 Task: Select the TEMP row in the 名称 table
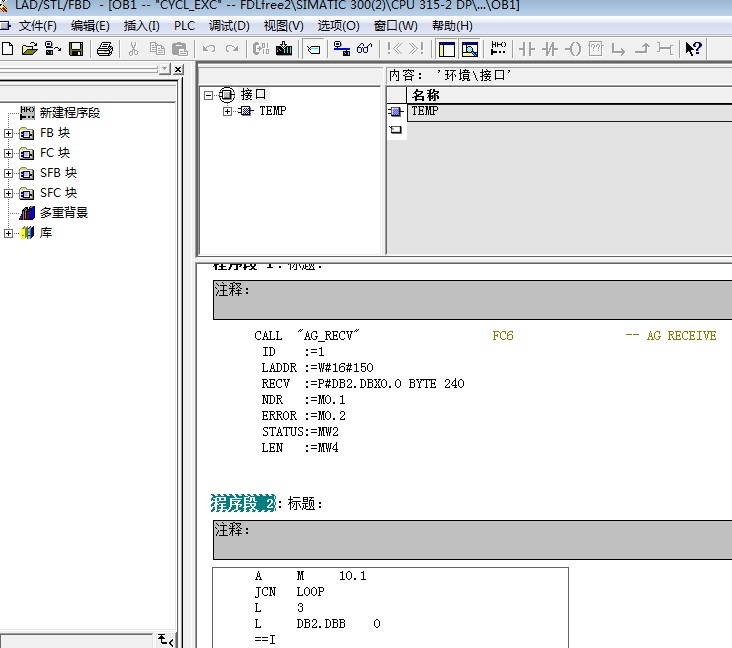point(570,112)
